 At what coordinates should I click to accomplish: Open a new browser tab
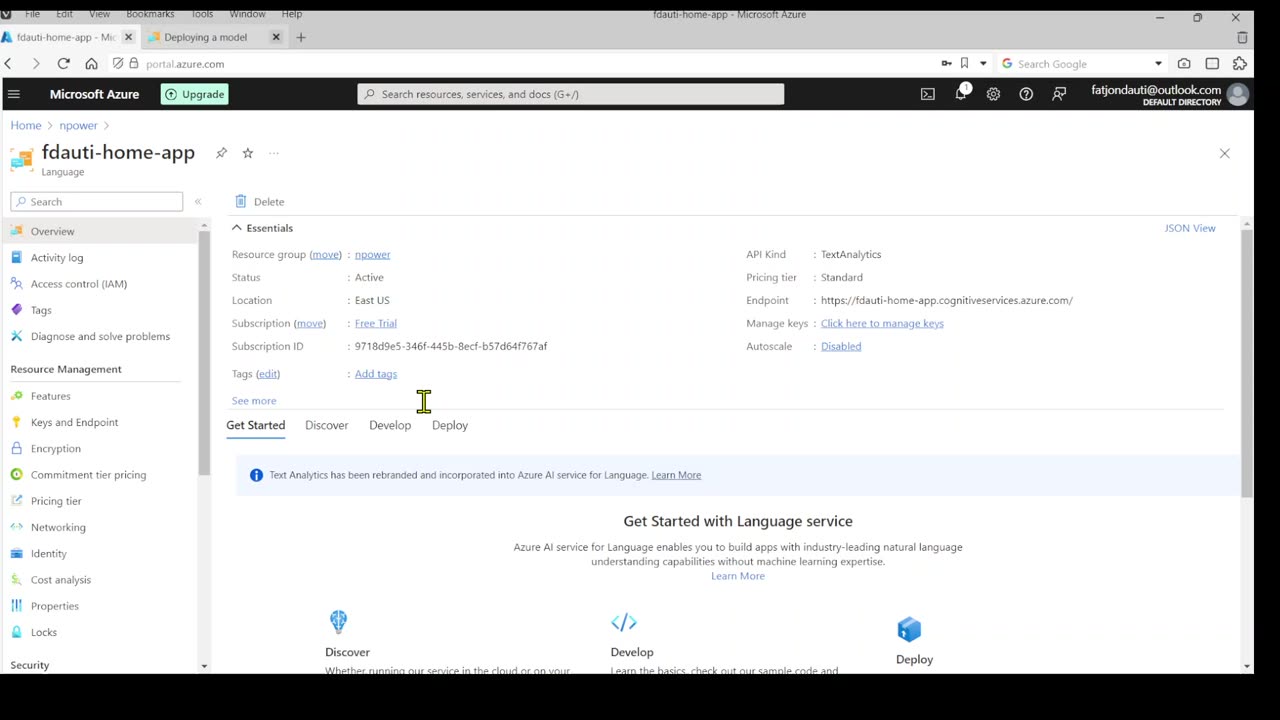tap(301, 37)
